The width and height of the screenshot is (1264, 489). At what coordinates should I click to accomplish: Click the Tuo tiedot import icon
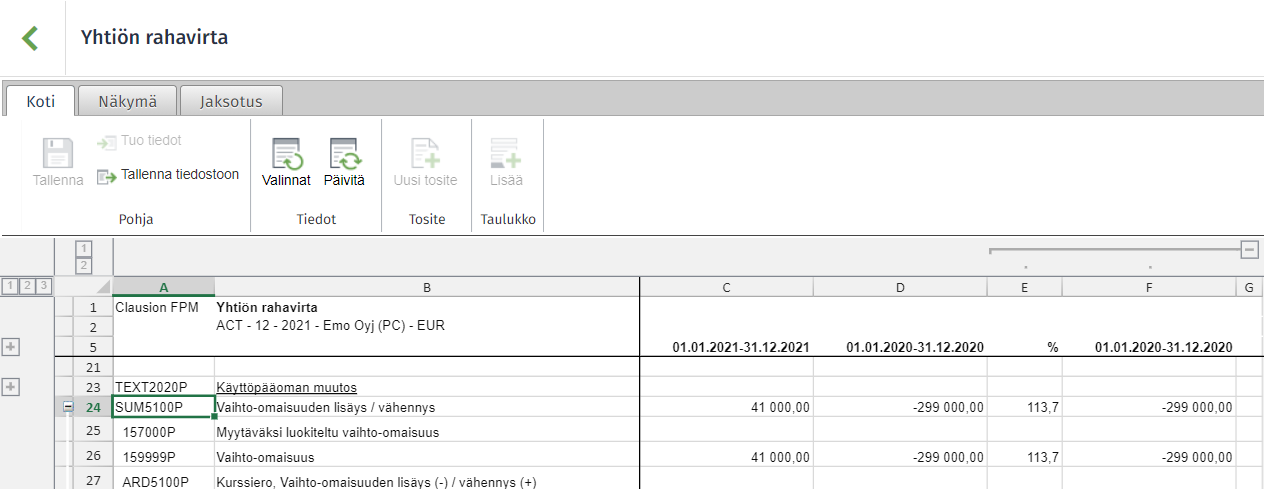click(106, 142)
